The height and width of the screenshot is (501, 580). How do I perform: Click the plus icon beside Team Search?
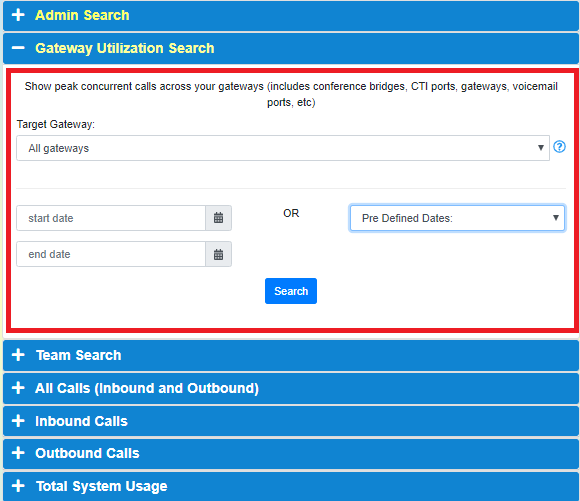(x=18, y=354)
